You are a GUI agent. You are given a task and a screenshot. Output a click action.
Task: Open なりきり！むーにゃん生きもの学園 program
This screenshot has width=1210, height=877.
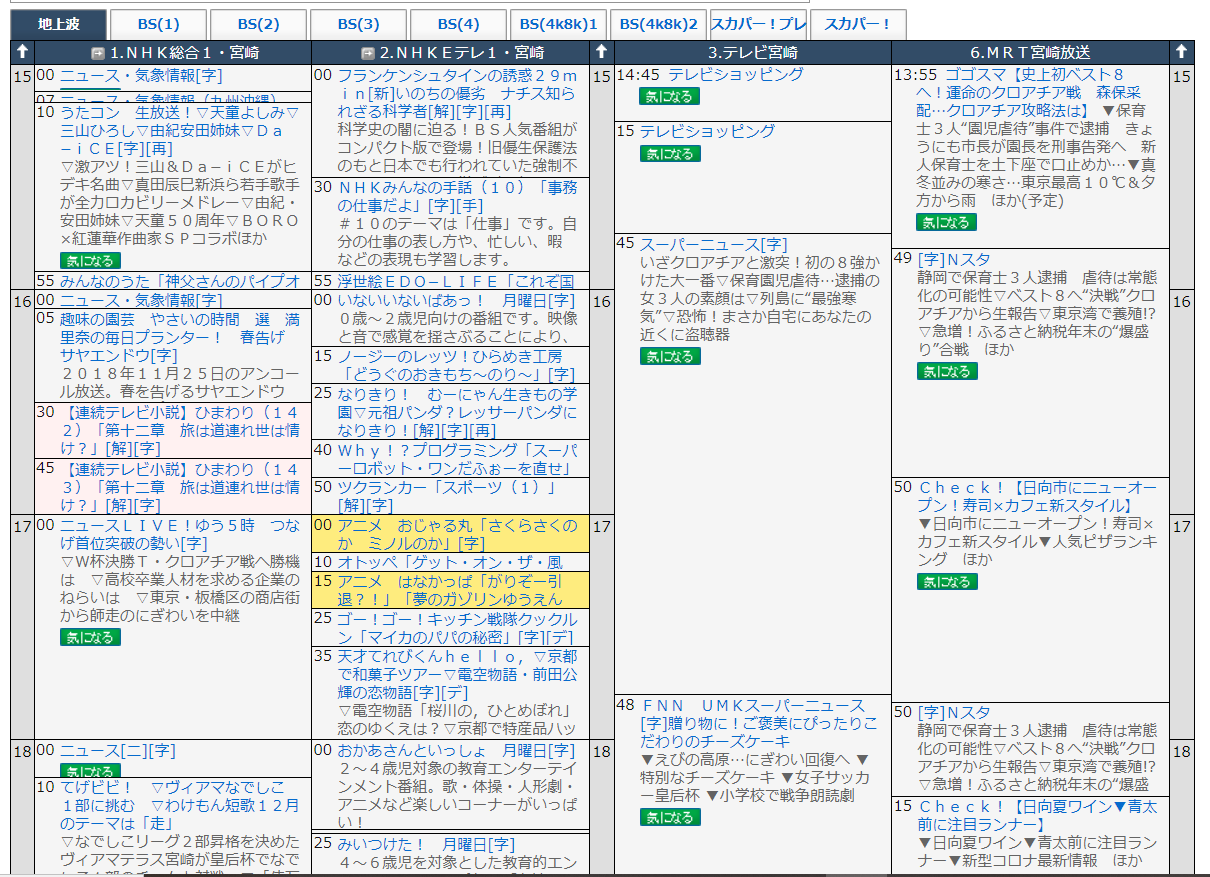(x=457, y=412)
